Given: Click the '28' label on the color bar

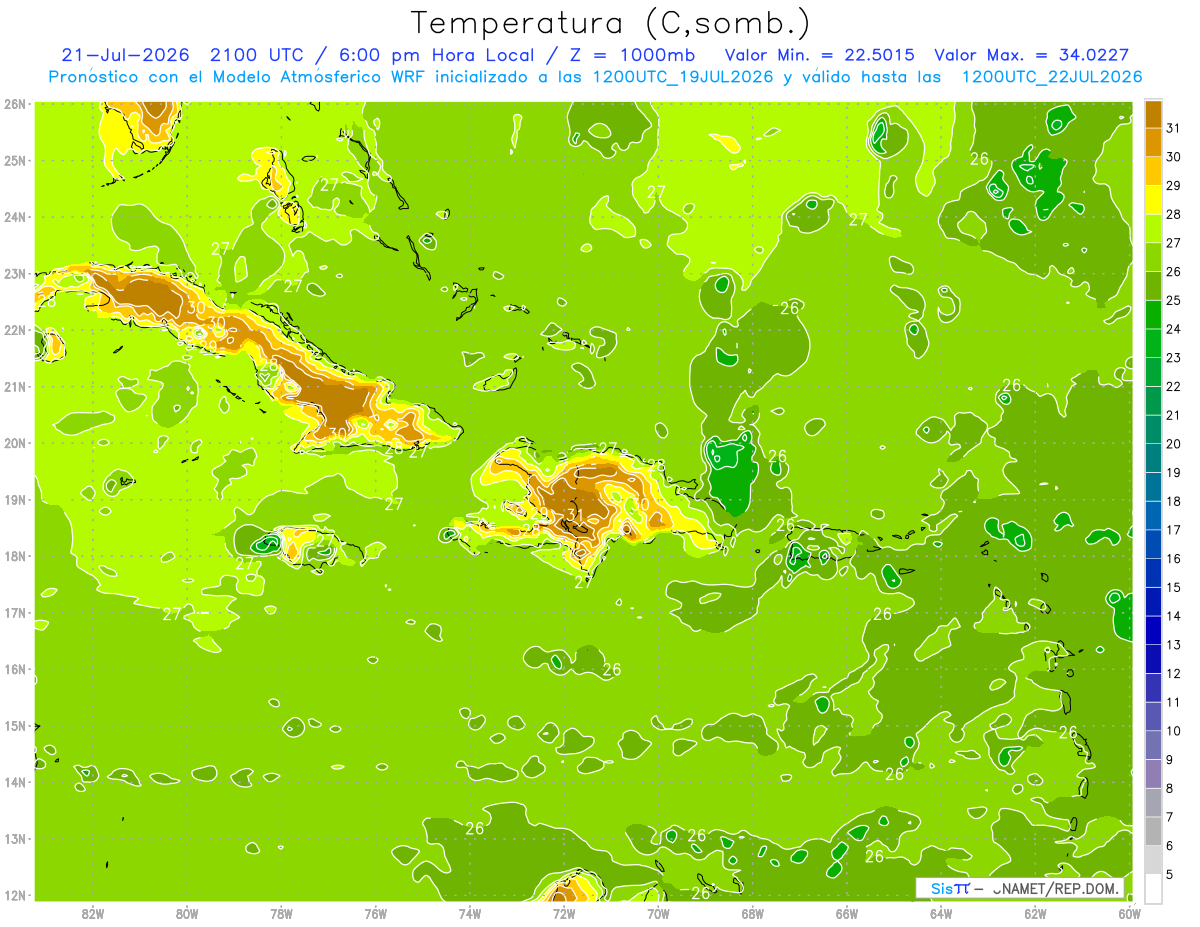Looking at the screenshot, I should click(x=1173, y=214).
